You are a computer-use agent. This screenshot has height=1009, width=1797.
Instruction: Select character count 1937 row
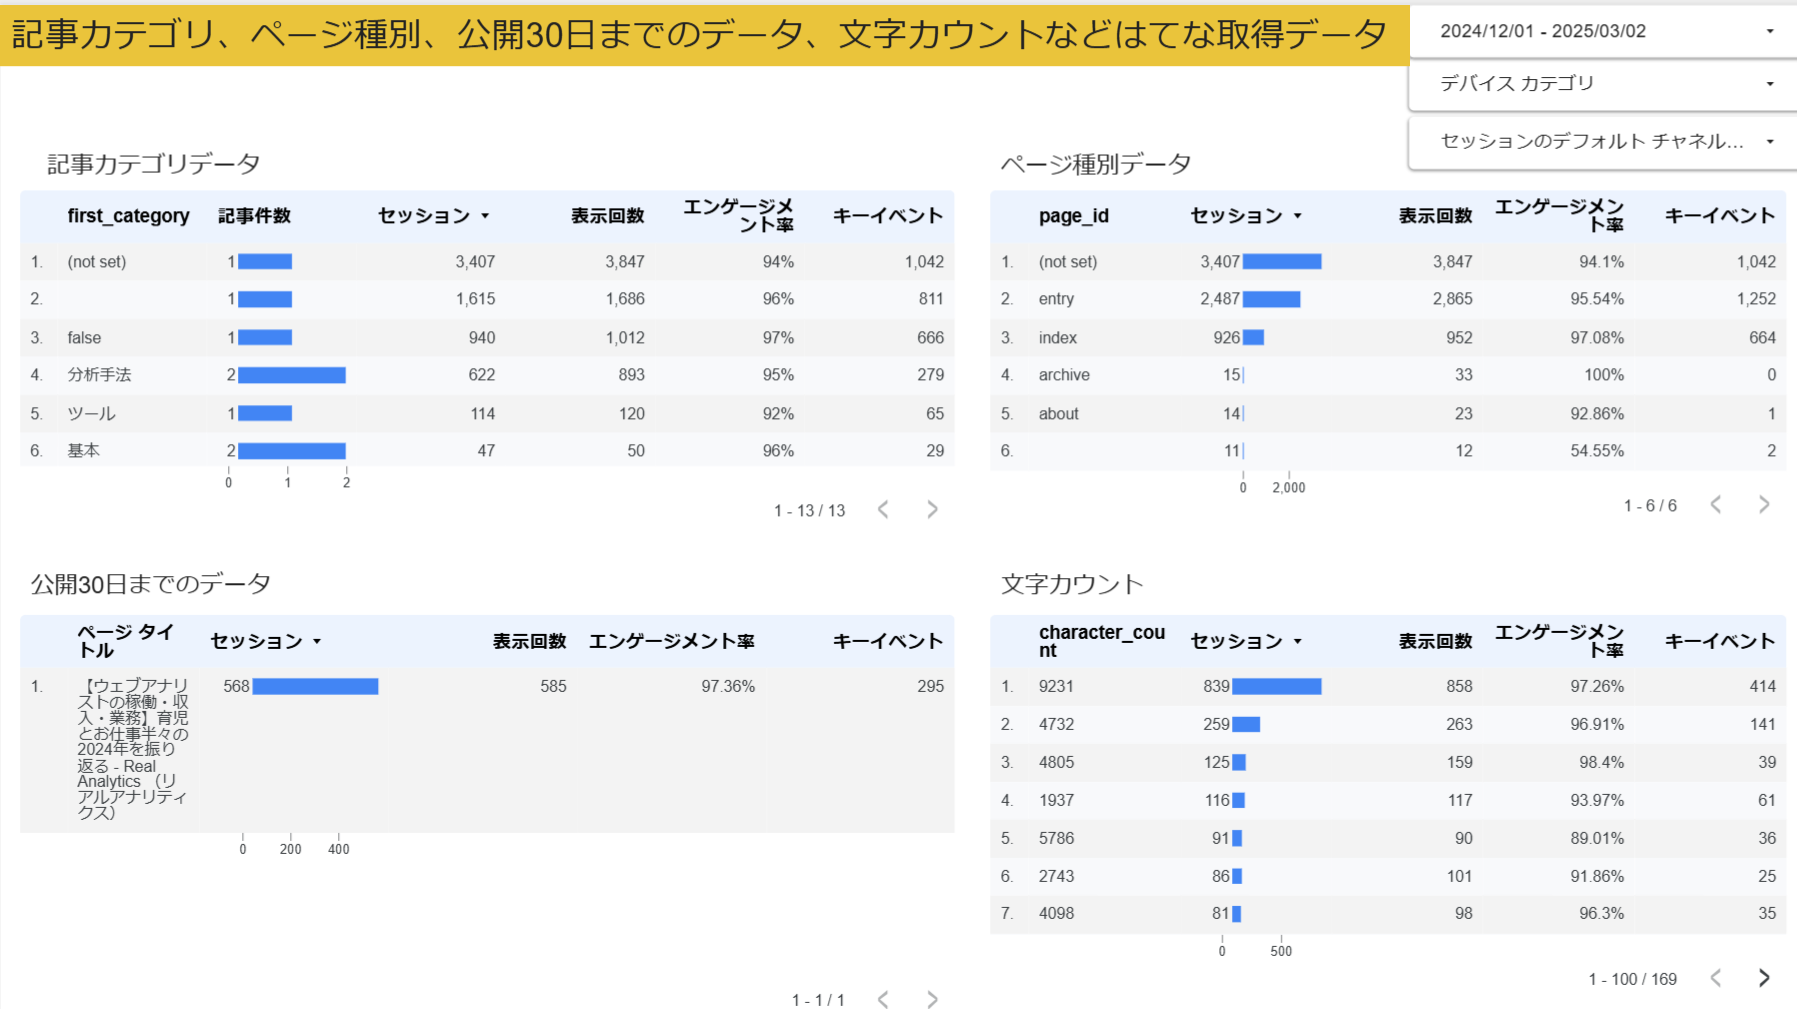[1388, 800]
